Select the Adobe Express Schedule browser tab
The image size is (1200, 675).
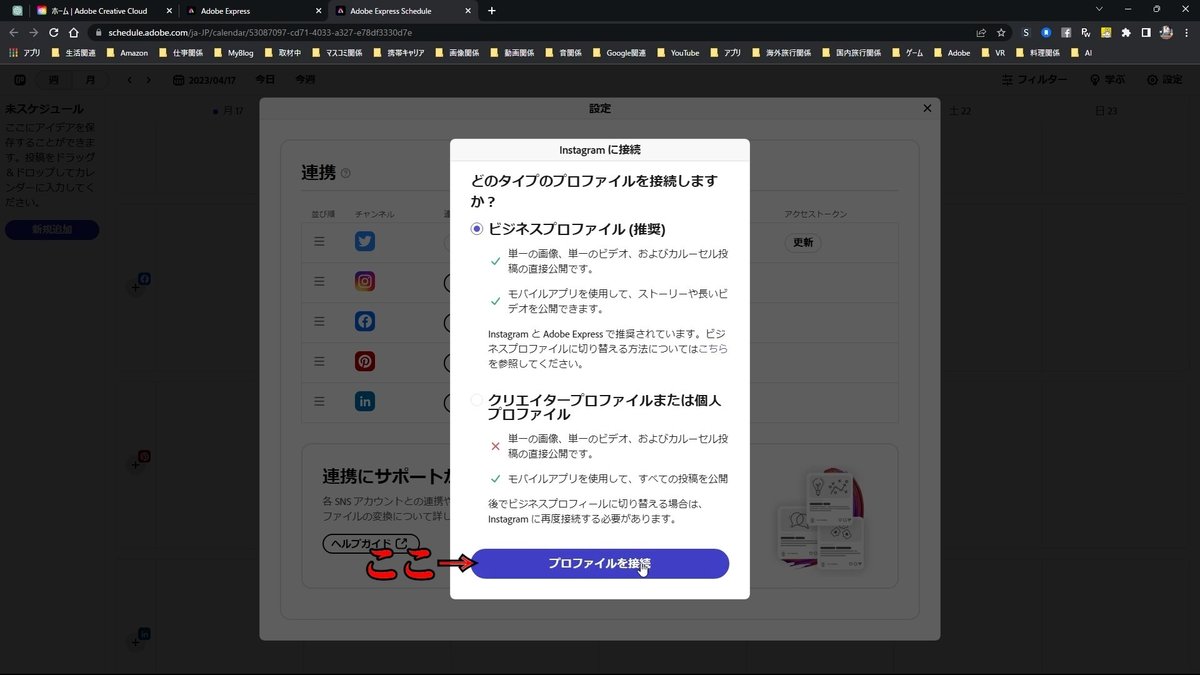pos(403,10)
